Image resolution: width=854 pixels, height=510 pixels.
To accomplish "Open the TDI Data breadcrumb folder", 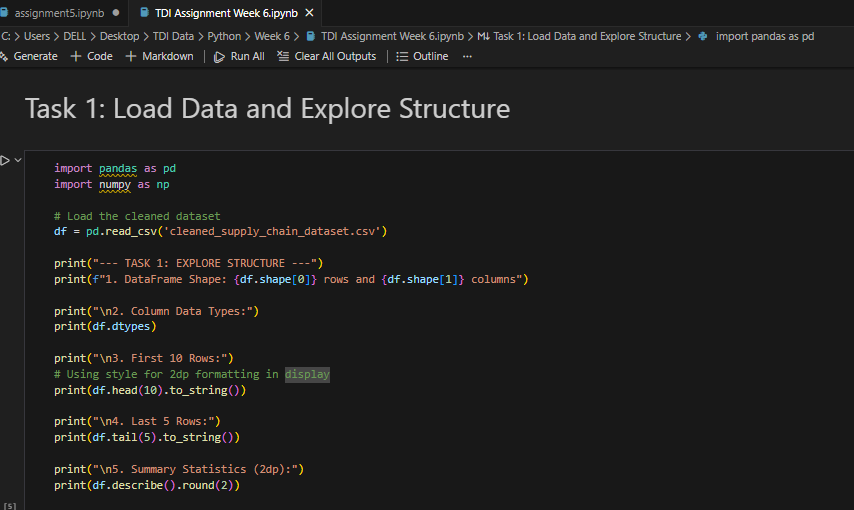I will (173, 37).
